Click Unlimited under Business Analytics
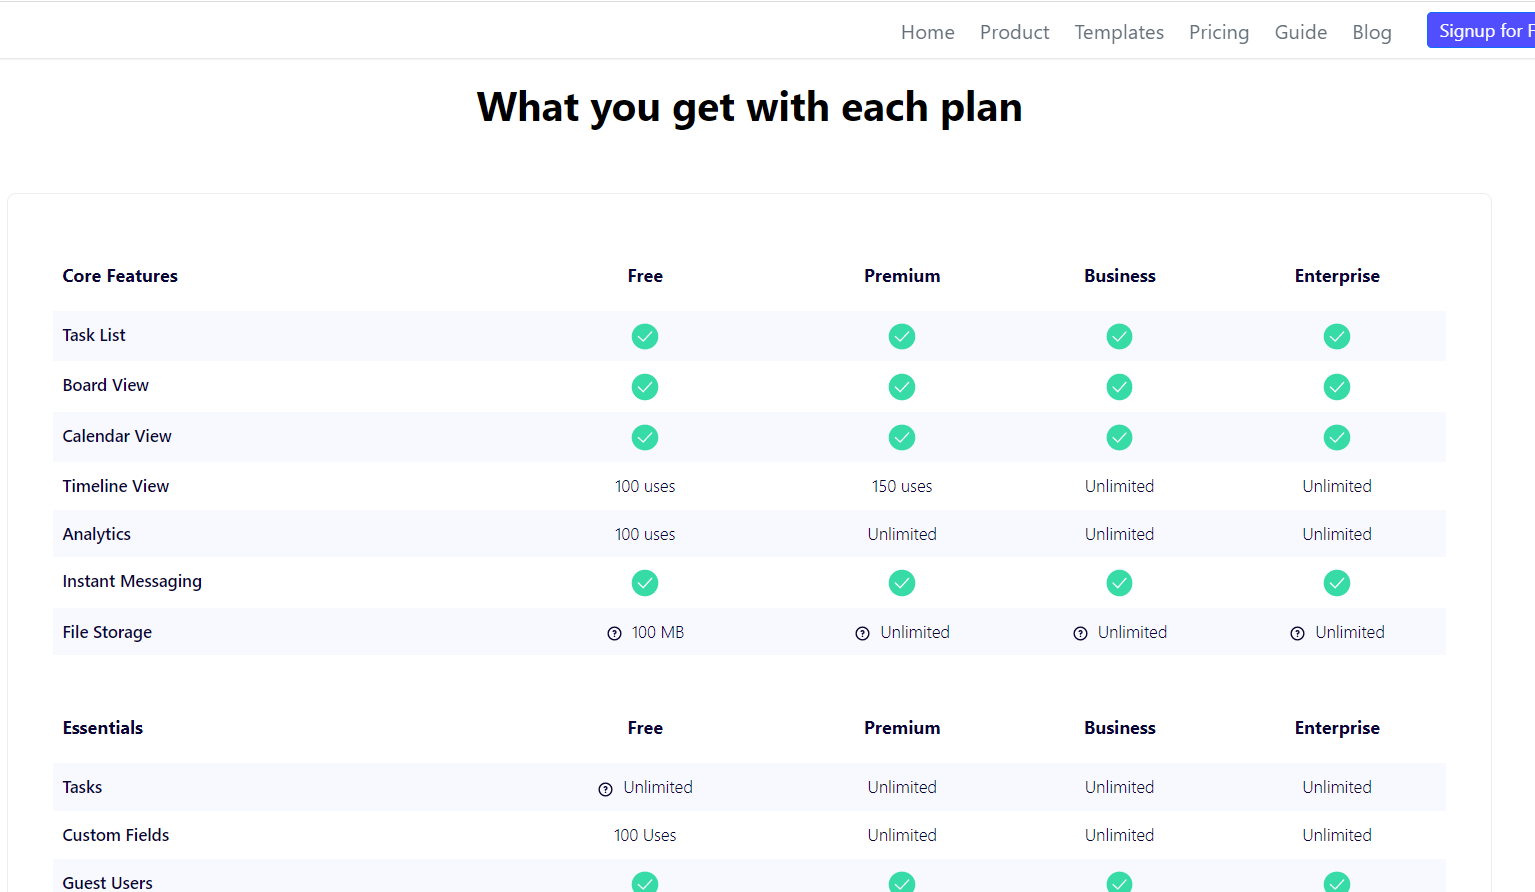The image size is (1535, 892). click(1119, 534)
